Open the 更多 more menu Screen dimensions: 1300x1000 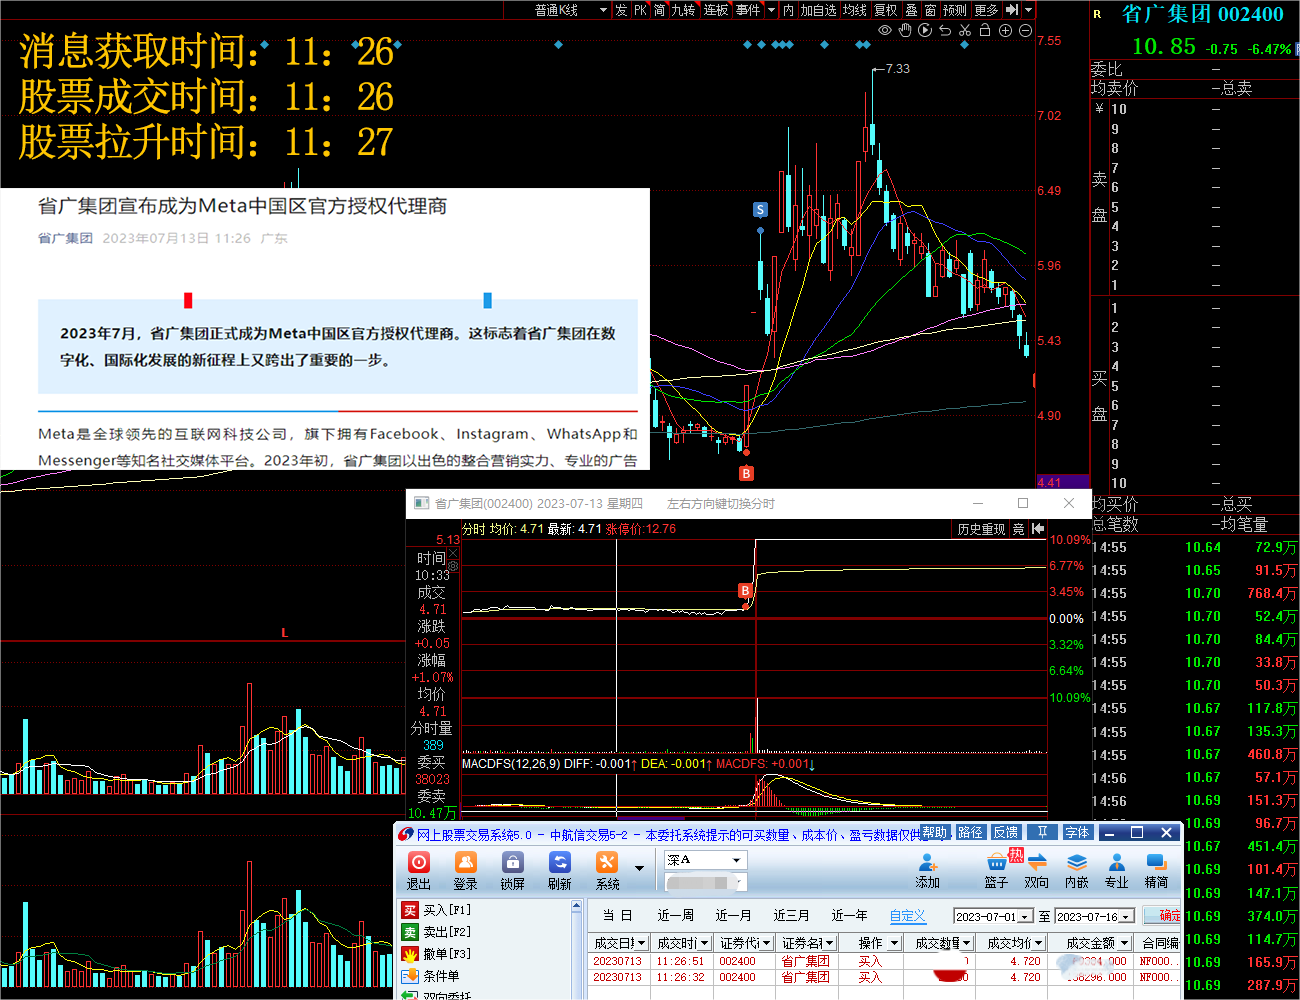click(x=986, y=10)
